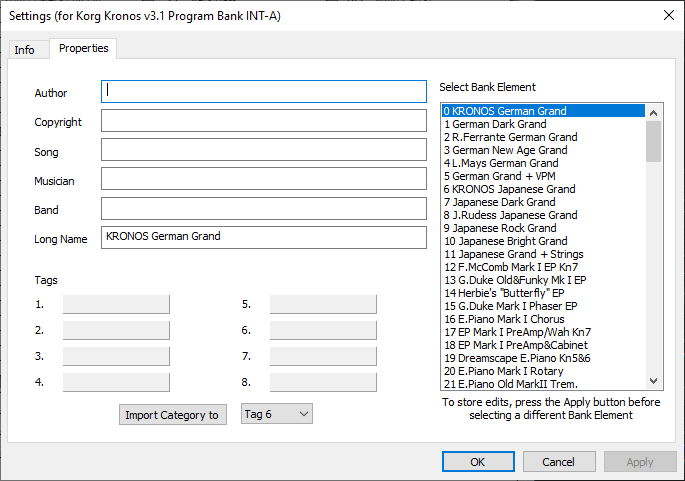Click the Band input field
This screenshot has height=481, width=685.
[264, 208]
